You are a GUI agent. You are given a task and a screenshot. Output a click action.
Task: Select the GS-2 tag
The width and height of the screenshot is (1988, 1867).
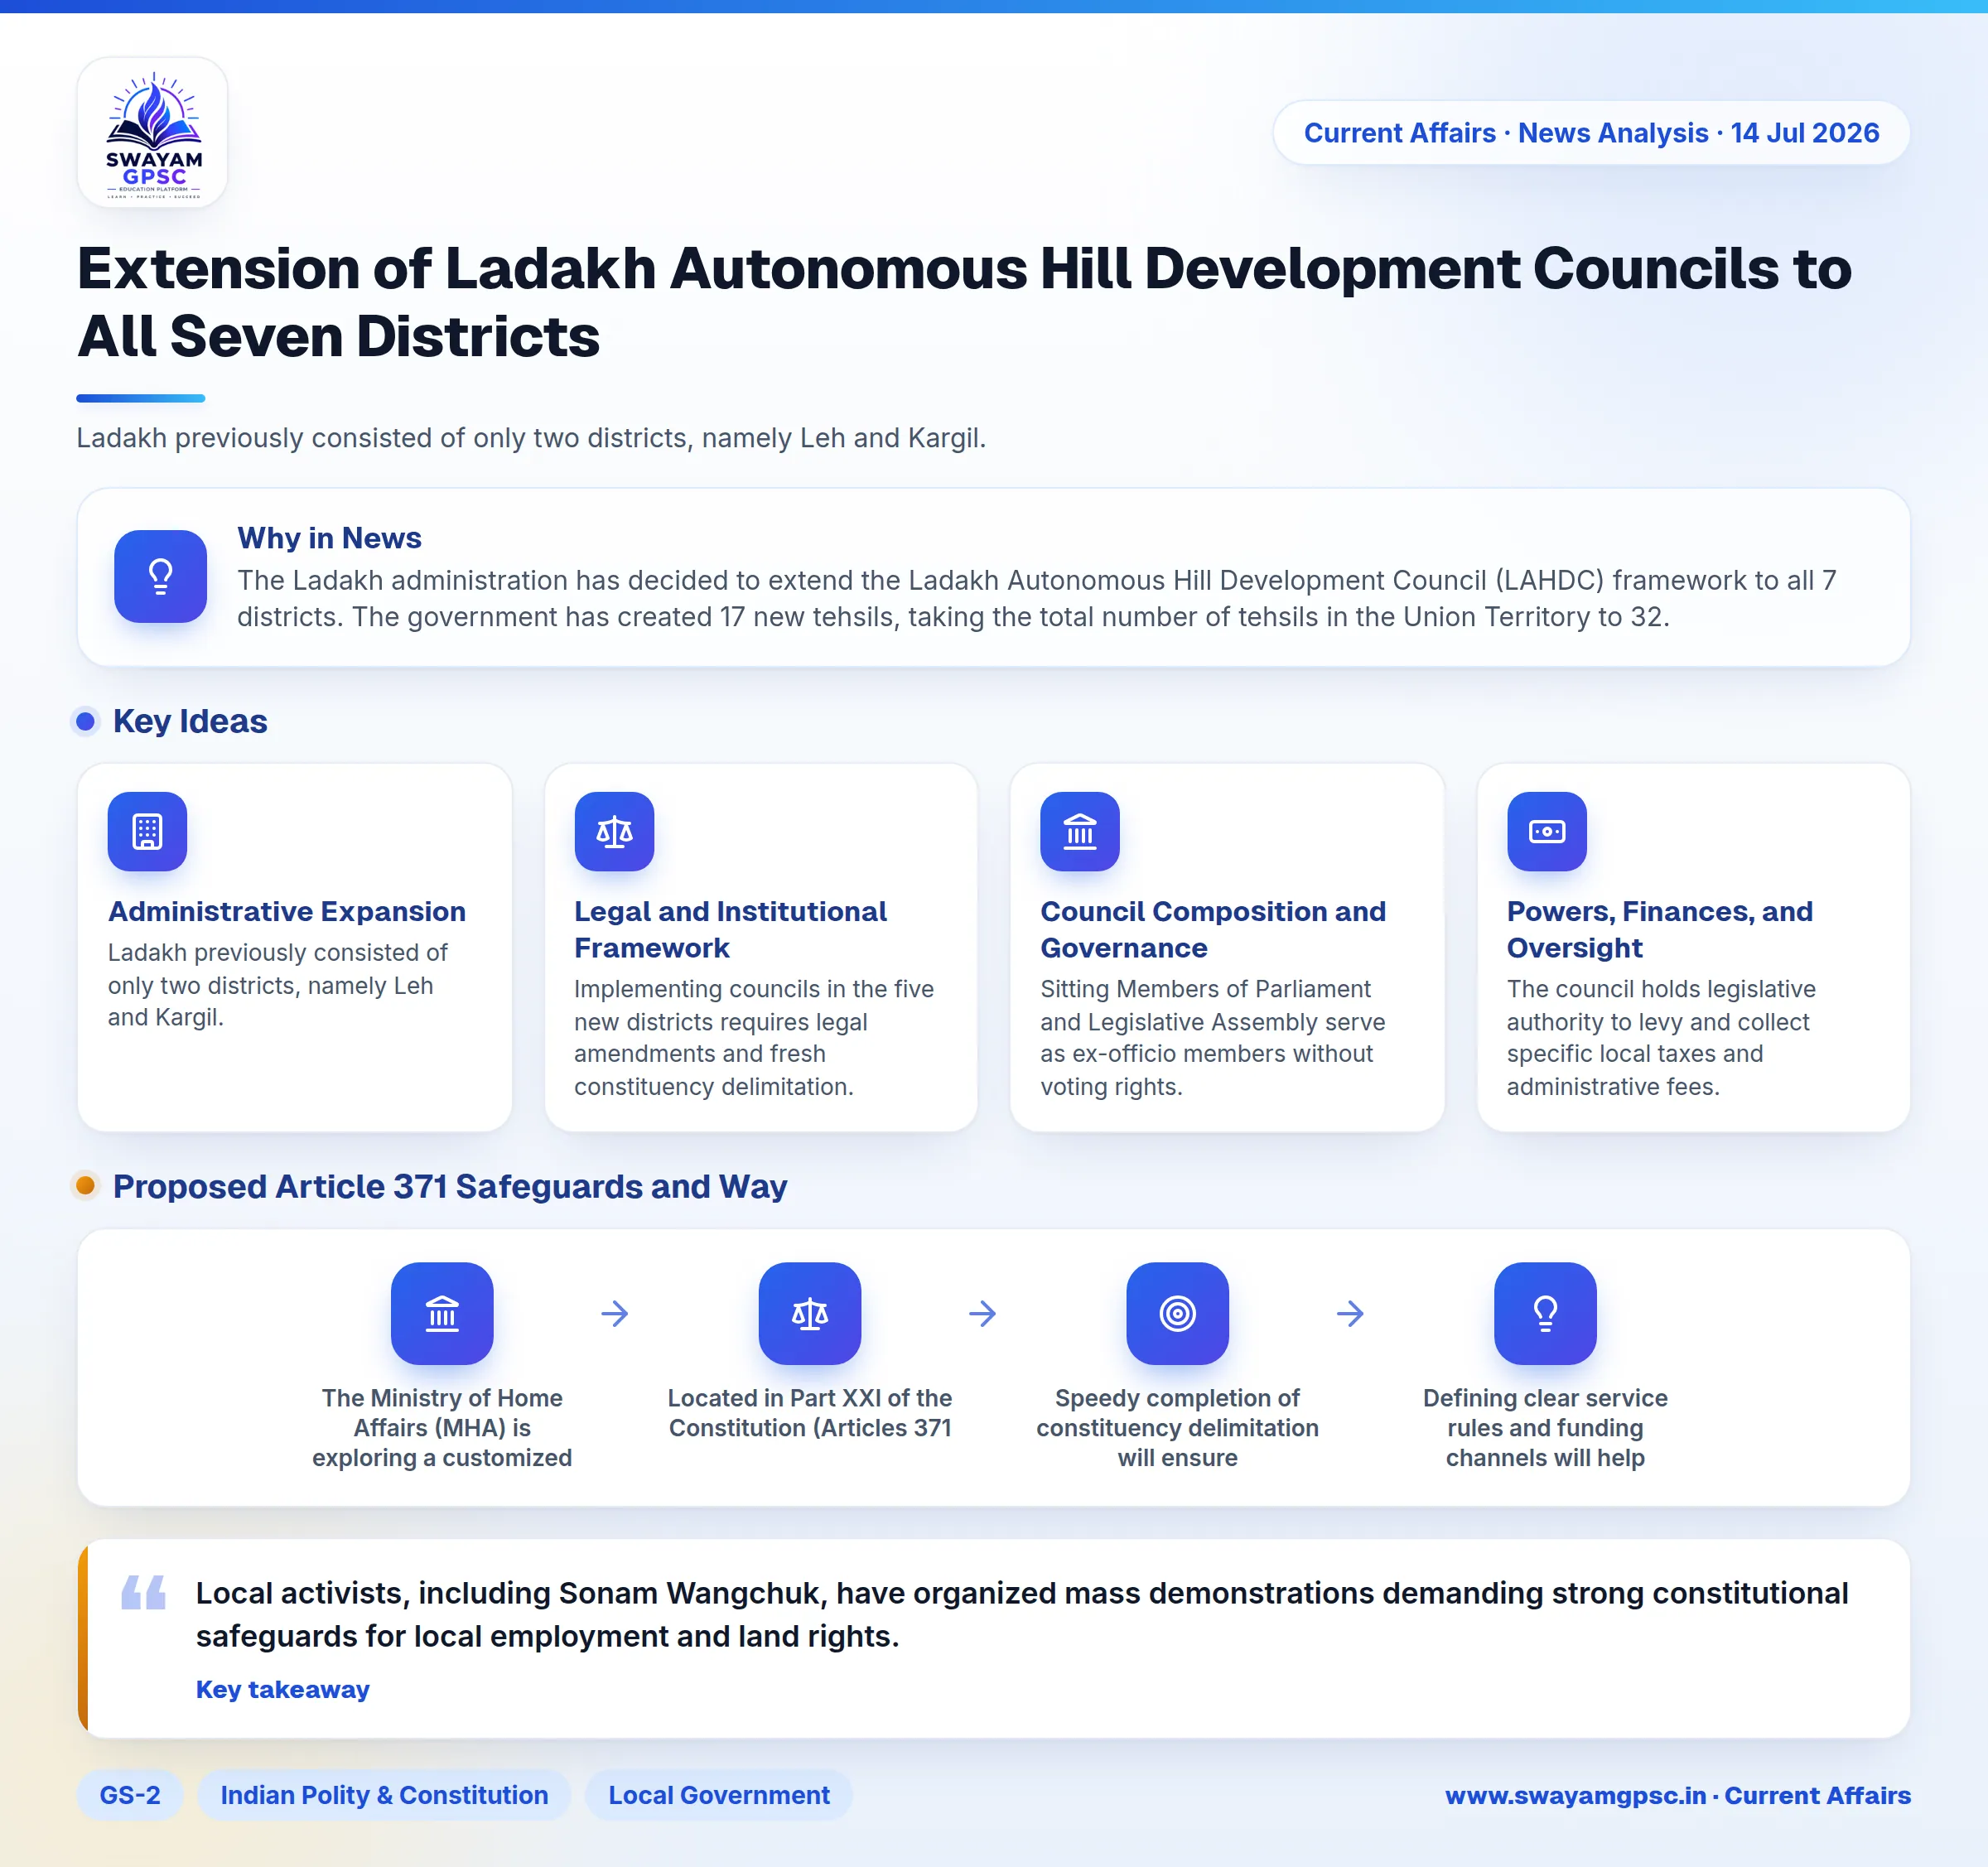coord(130,1795)
